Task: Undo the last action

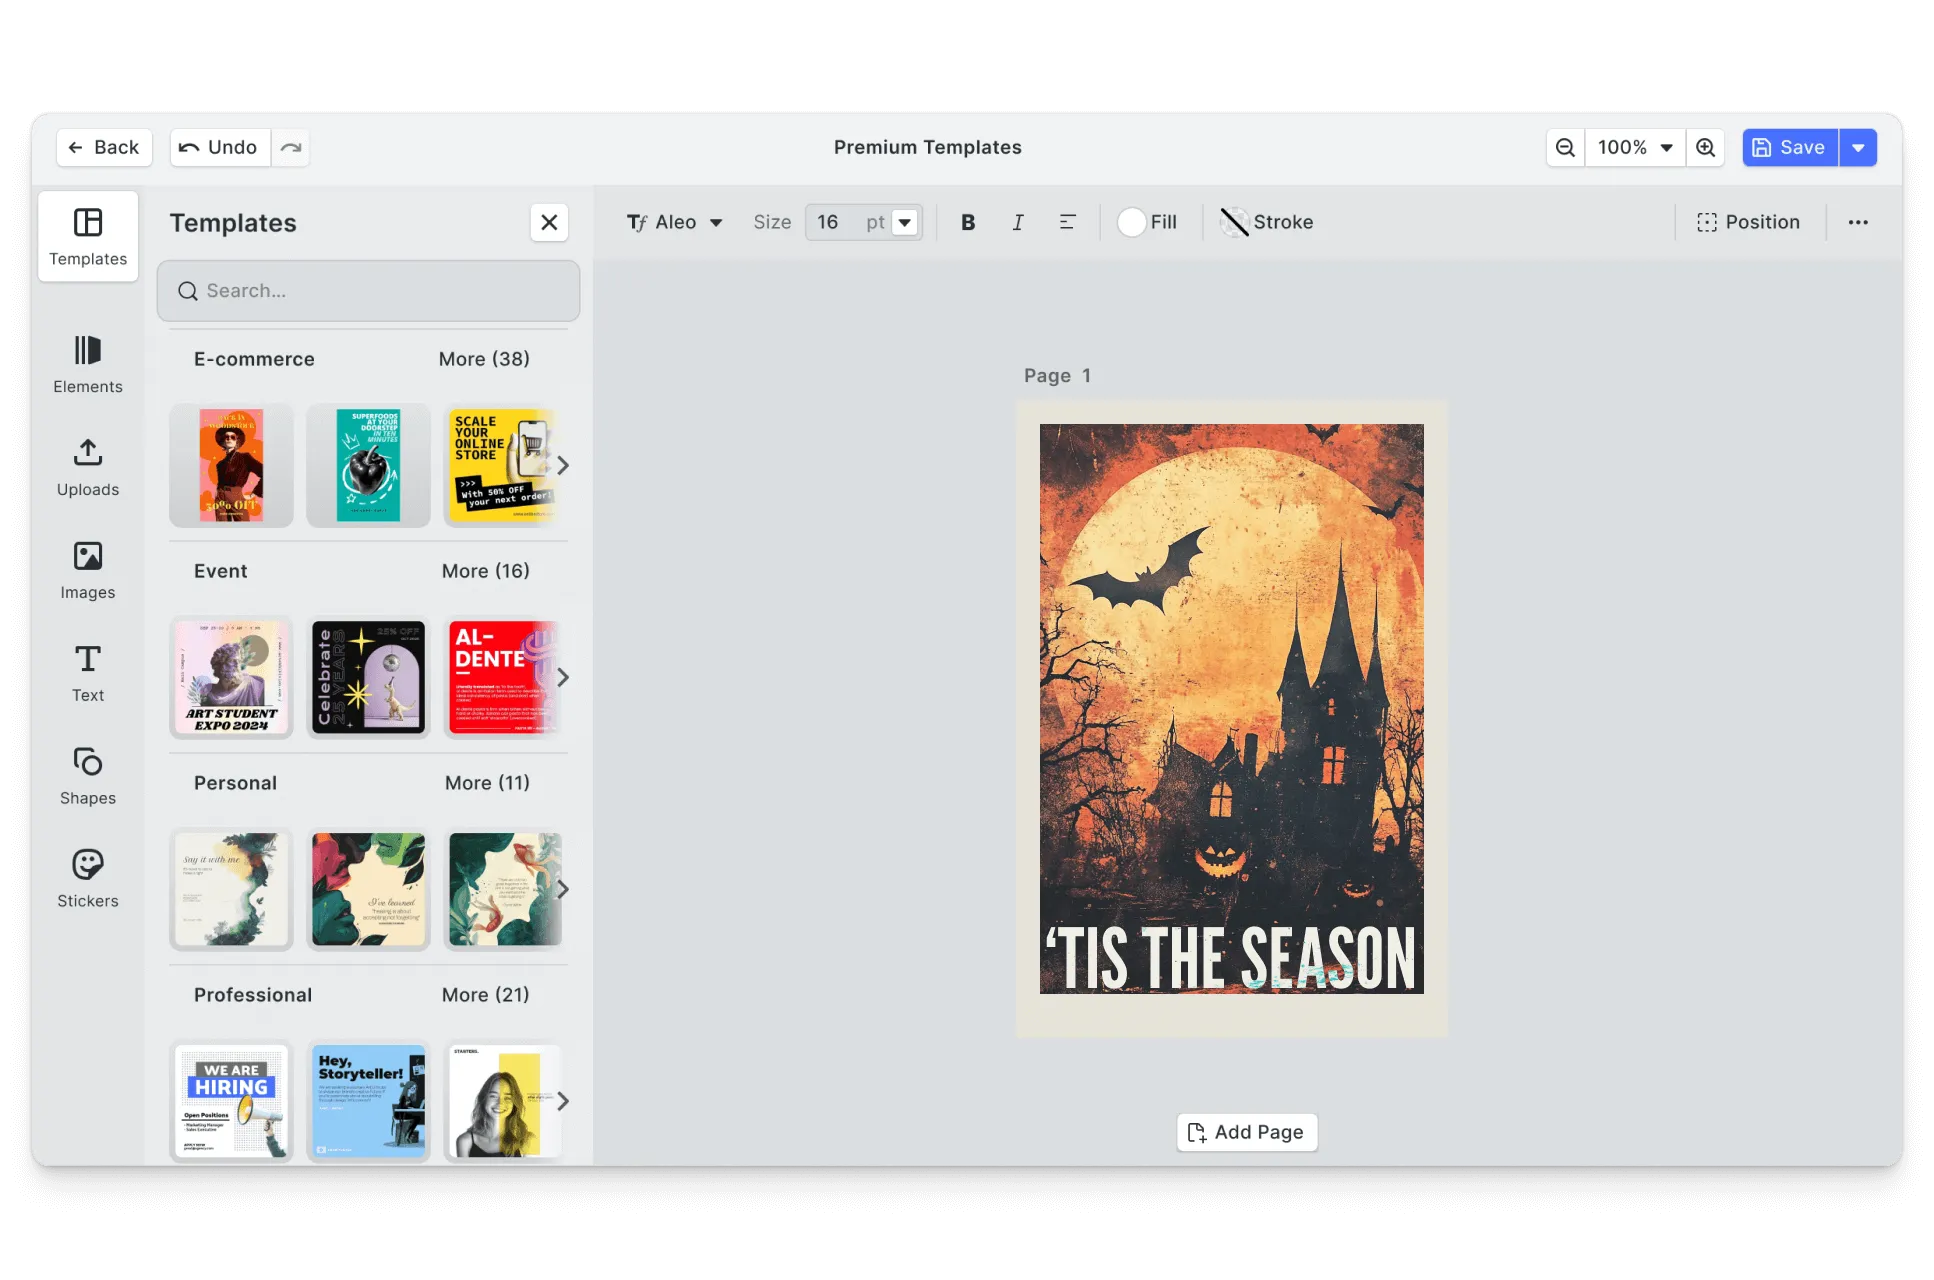Action: 219,147
